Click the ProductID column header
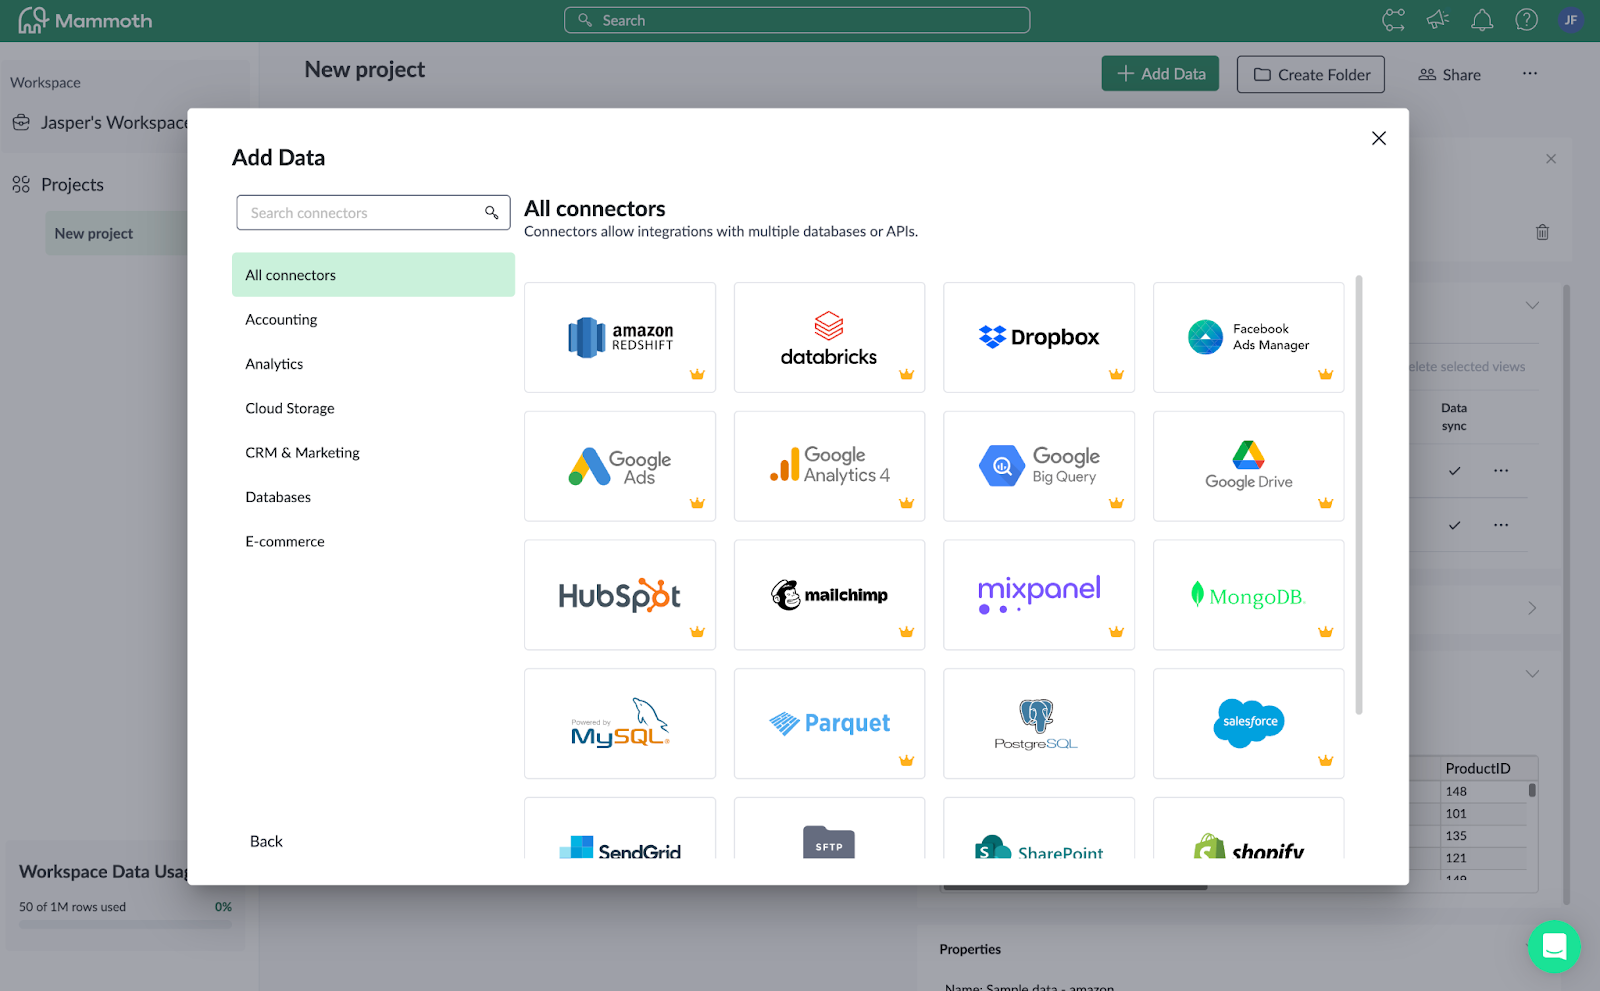 tap(1478, 768)
